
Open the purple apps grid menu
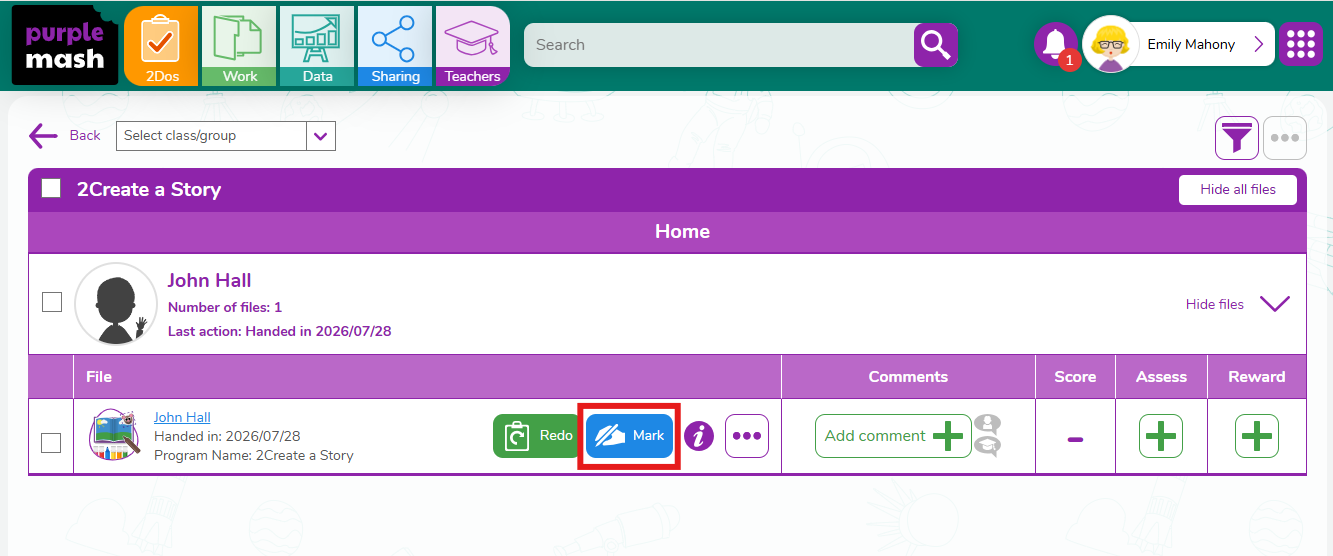(x=1301, y=44)
